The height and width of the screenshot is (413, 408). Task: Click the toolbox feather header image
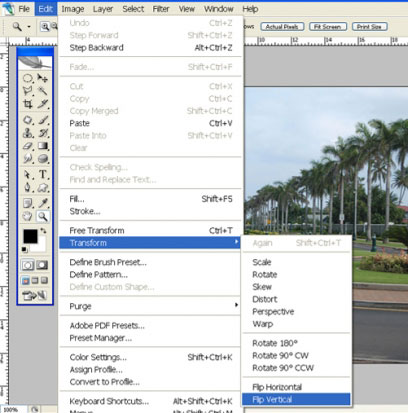pos(35,63)
